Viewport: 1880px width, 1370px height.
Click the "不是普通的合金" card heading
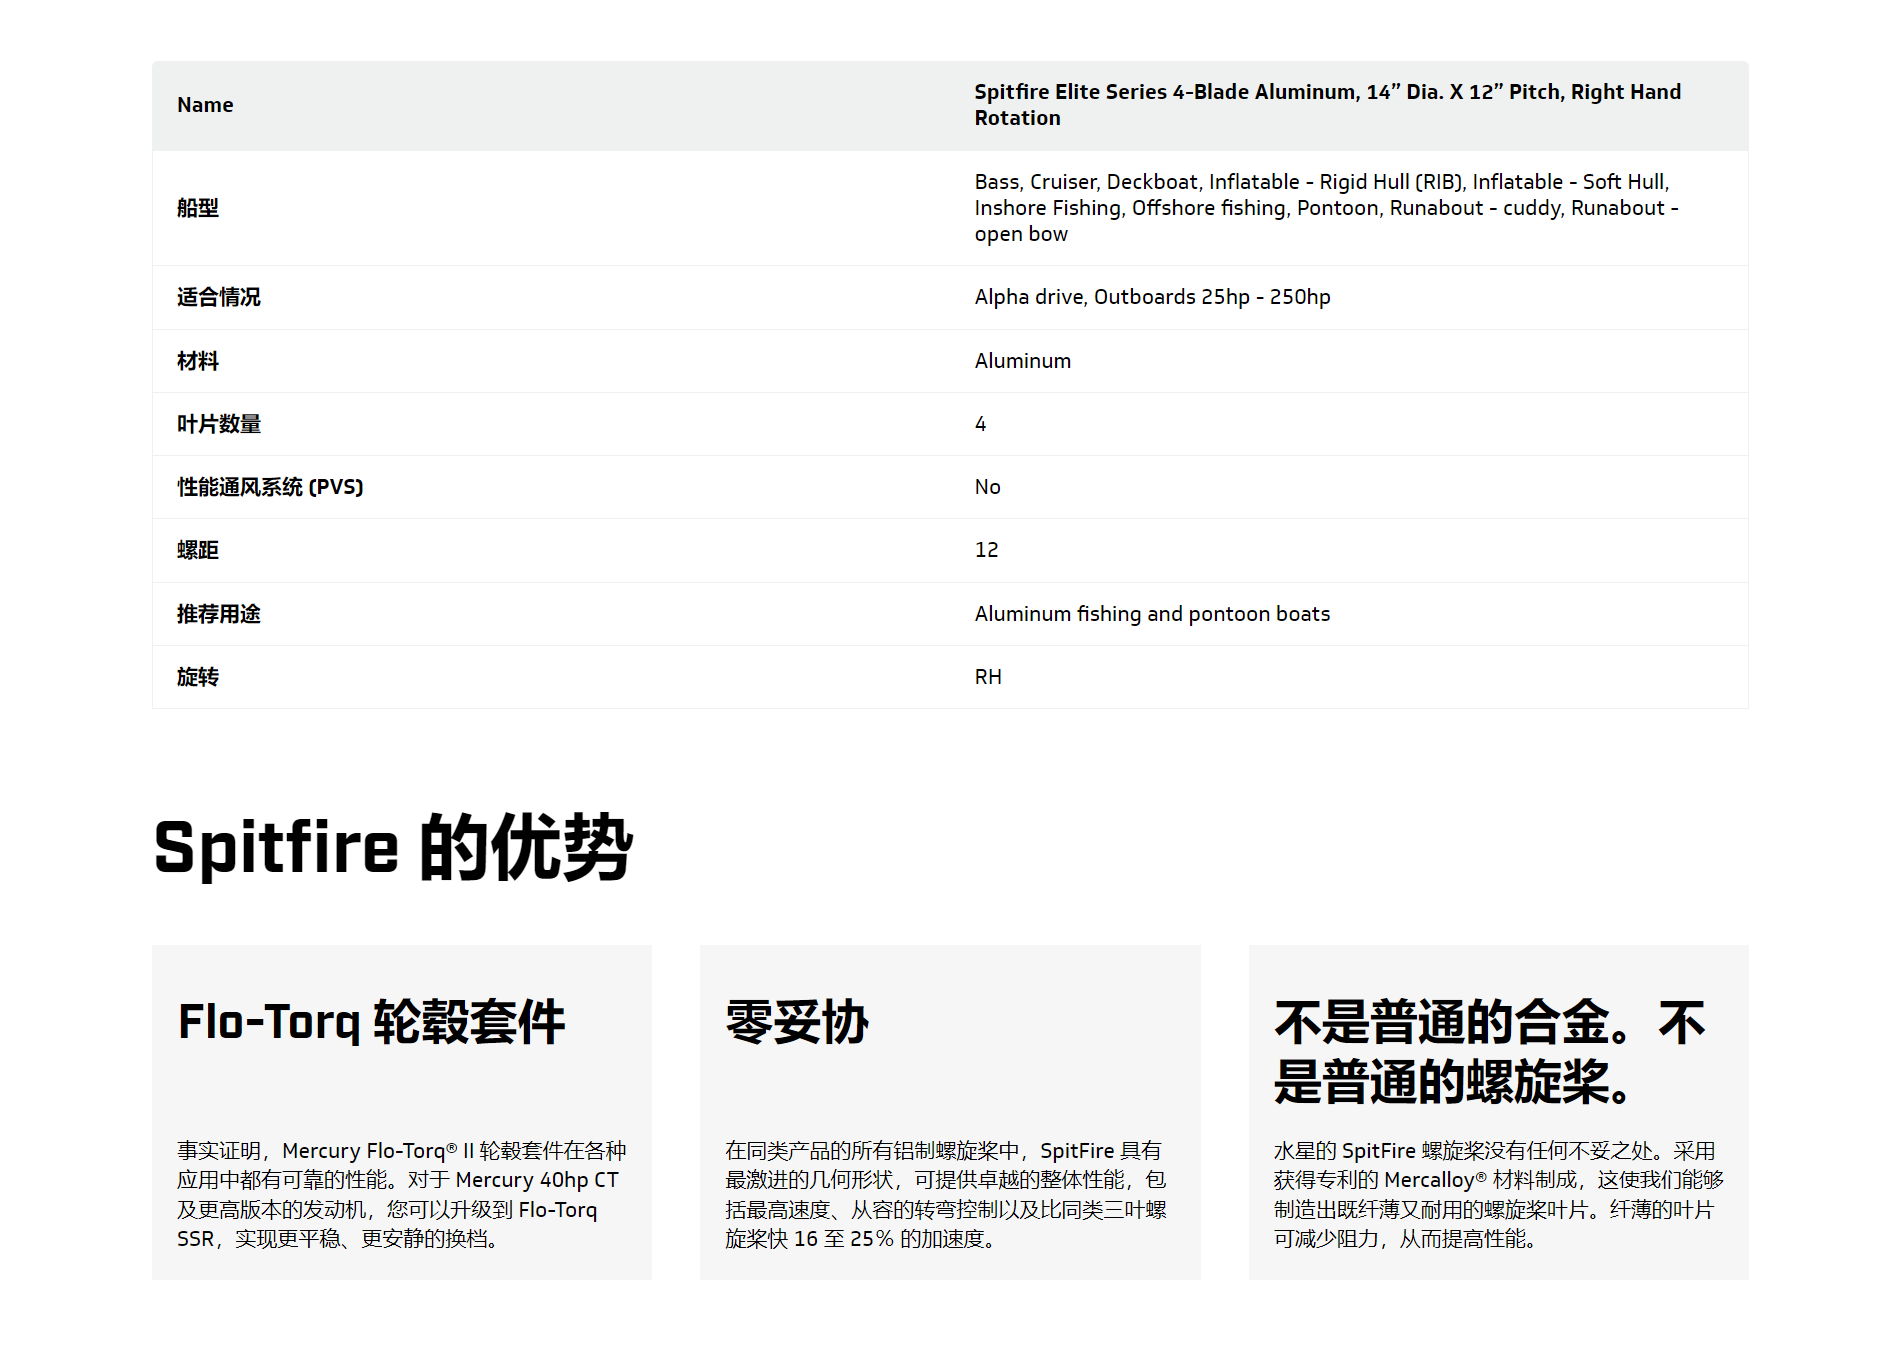[x=1489, y=1052]
